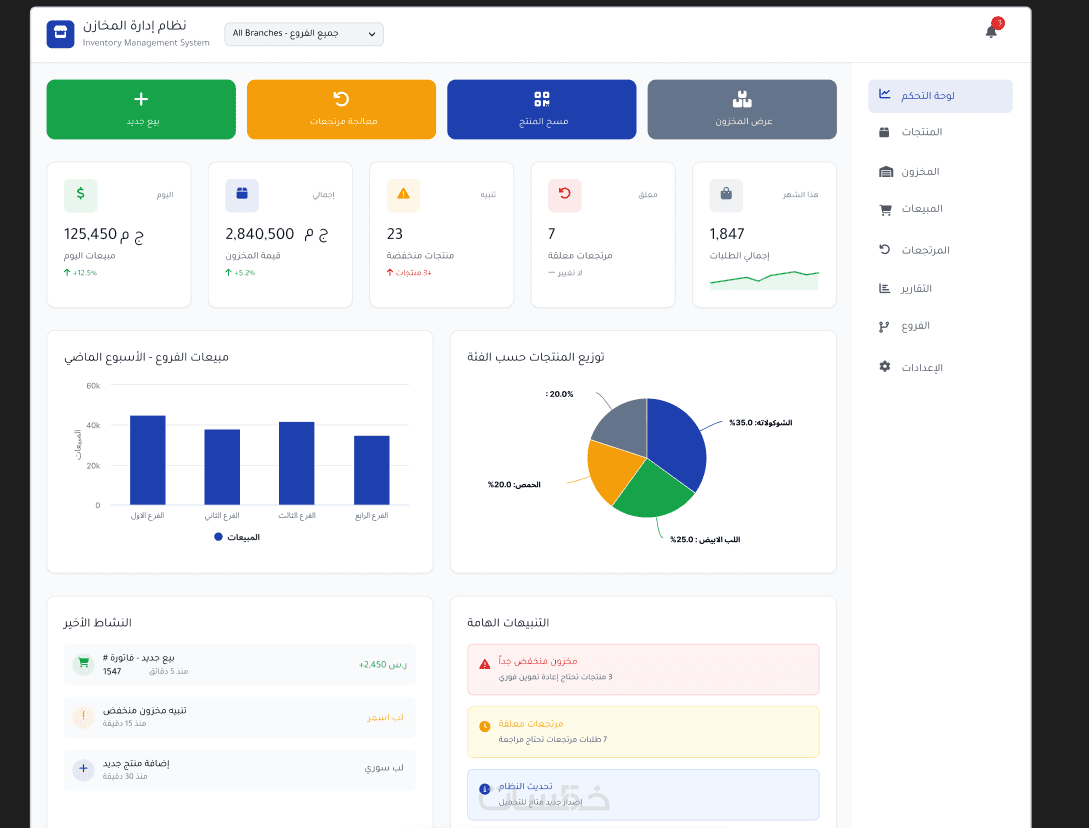Expand the All Branches dropdown
The height and width of the screenshot is (828, 1089).
click(304, 34)
